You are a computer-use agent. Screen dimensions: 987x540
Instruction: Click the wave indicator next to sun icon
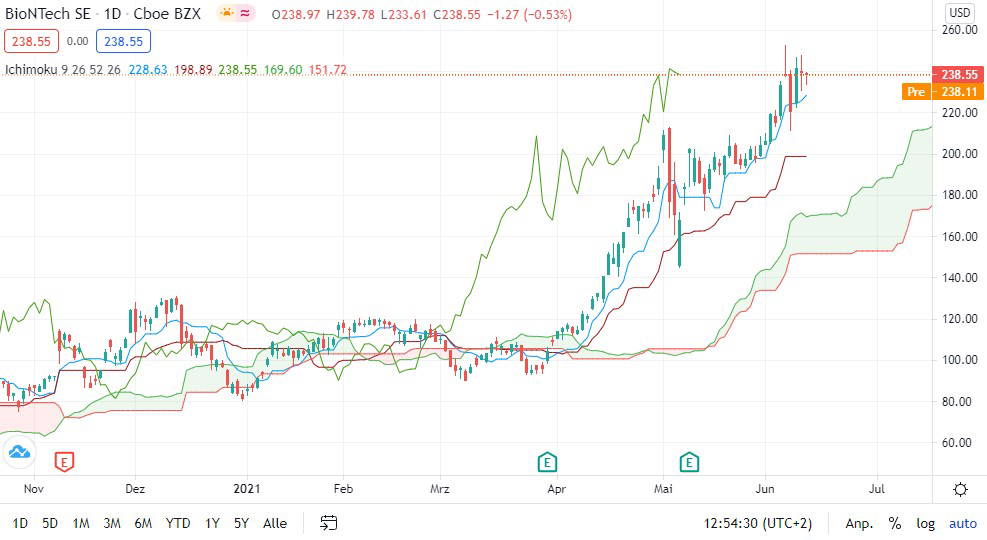(244, 13)
